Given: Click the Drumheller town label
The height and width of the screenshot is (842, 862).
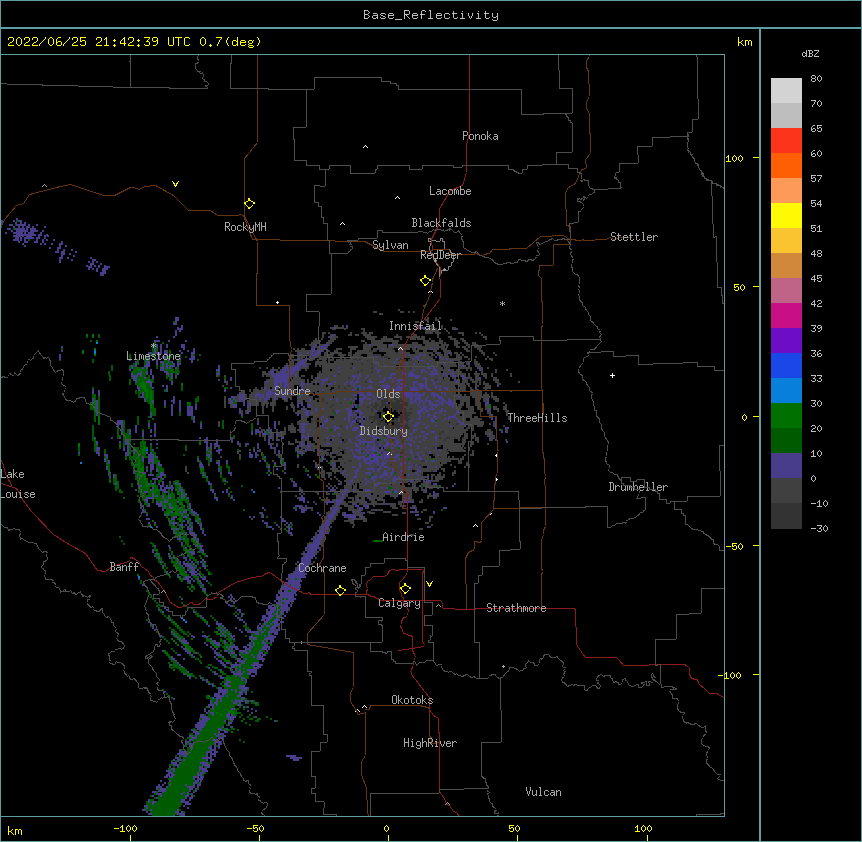Looking at the screenshot, I should click(638, 487).
